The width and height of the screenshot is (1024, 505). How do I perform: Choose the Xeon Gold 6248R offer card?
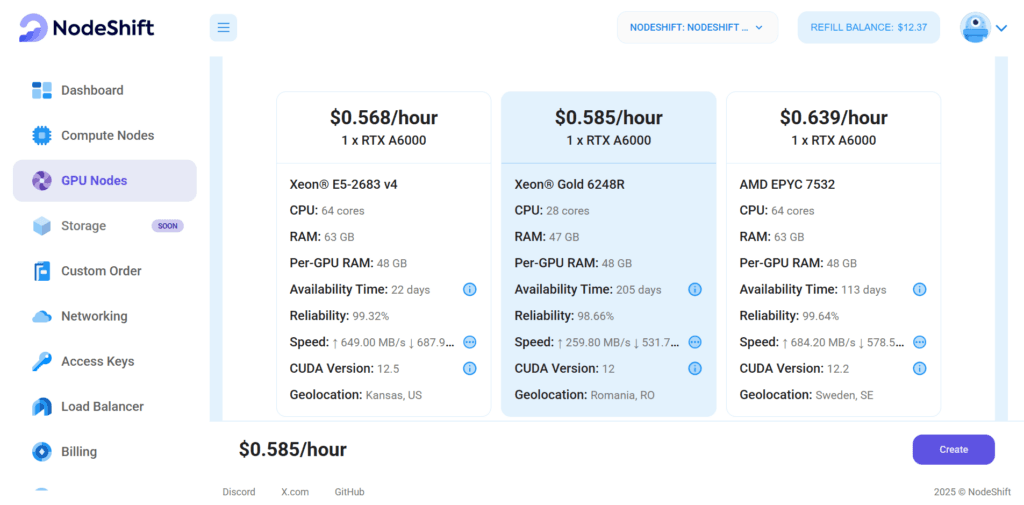(x=609, y=253)
